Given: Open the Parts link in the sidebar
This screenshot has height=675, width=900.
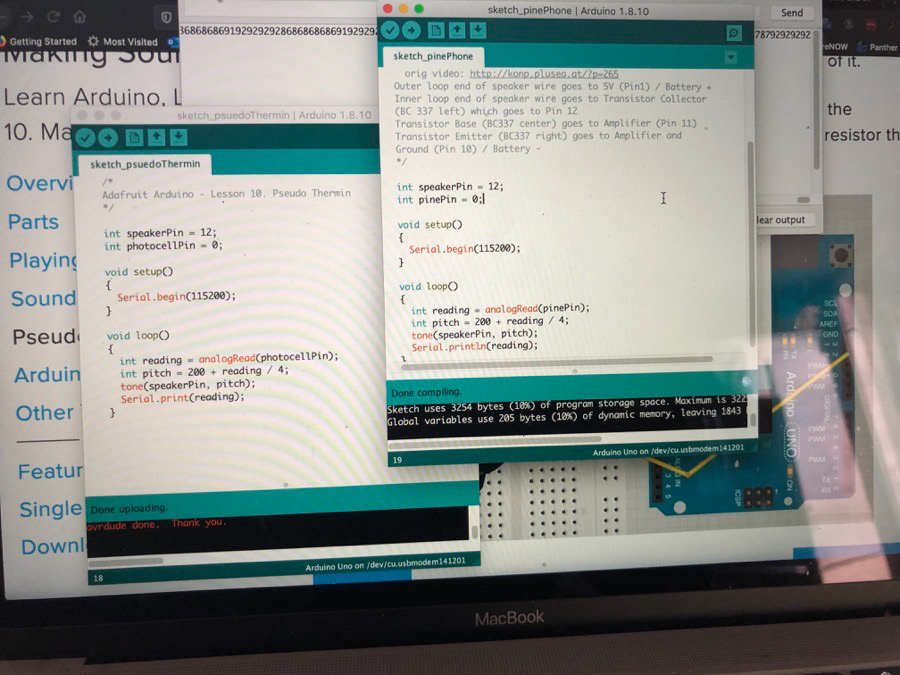Looking at the screenshot, I should pyautogui.click(x=33, y=222).
